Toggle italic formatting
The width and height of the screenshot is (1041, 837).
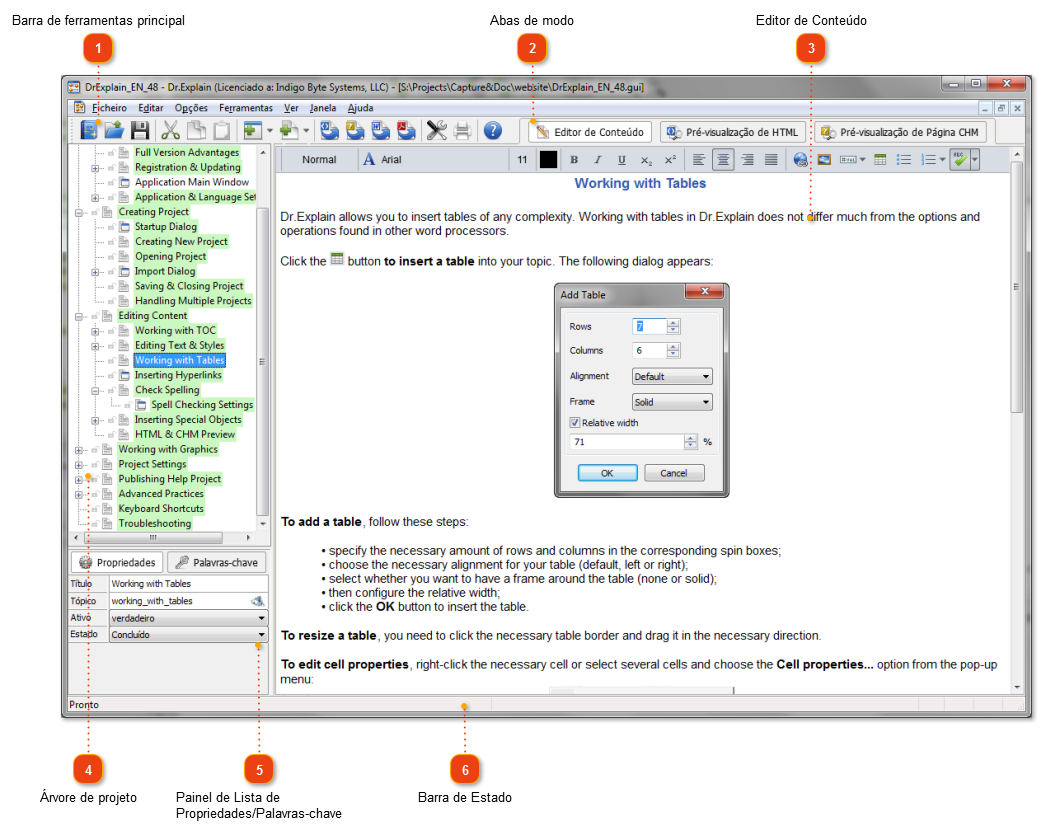(598, 160)
